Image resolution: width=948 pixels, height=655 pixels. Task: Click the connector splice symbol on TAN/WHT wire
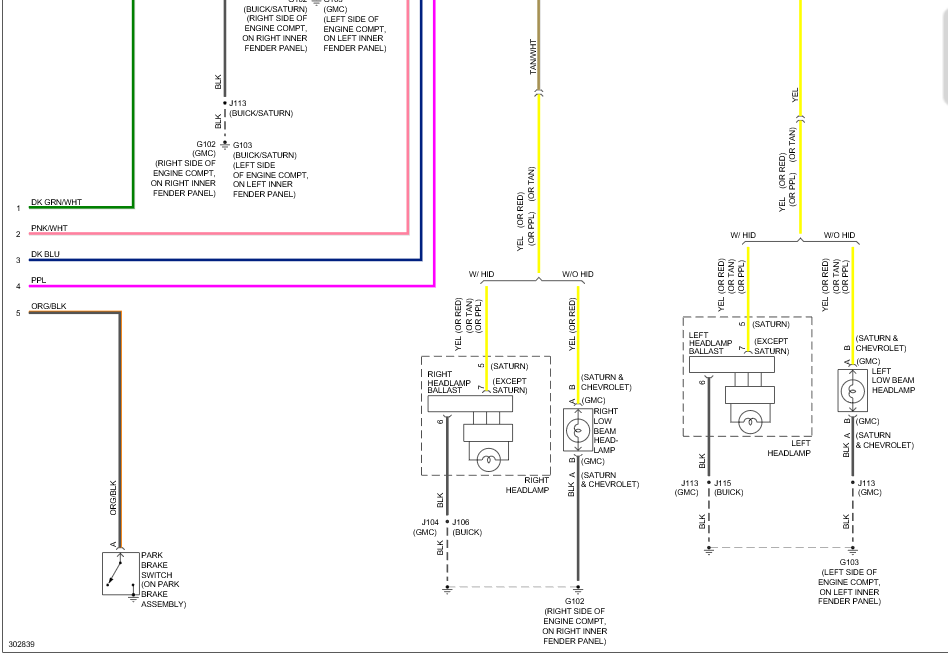coord(539,93)
